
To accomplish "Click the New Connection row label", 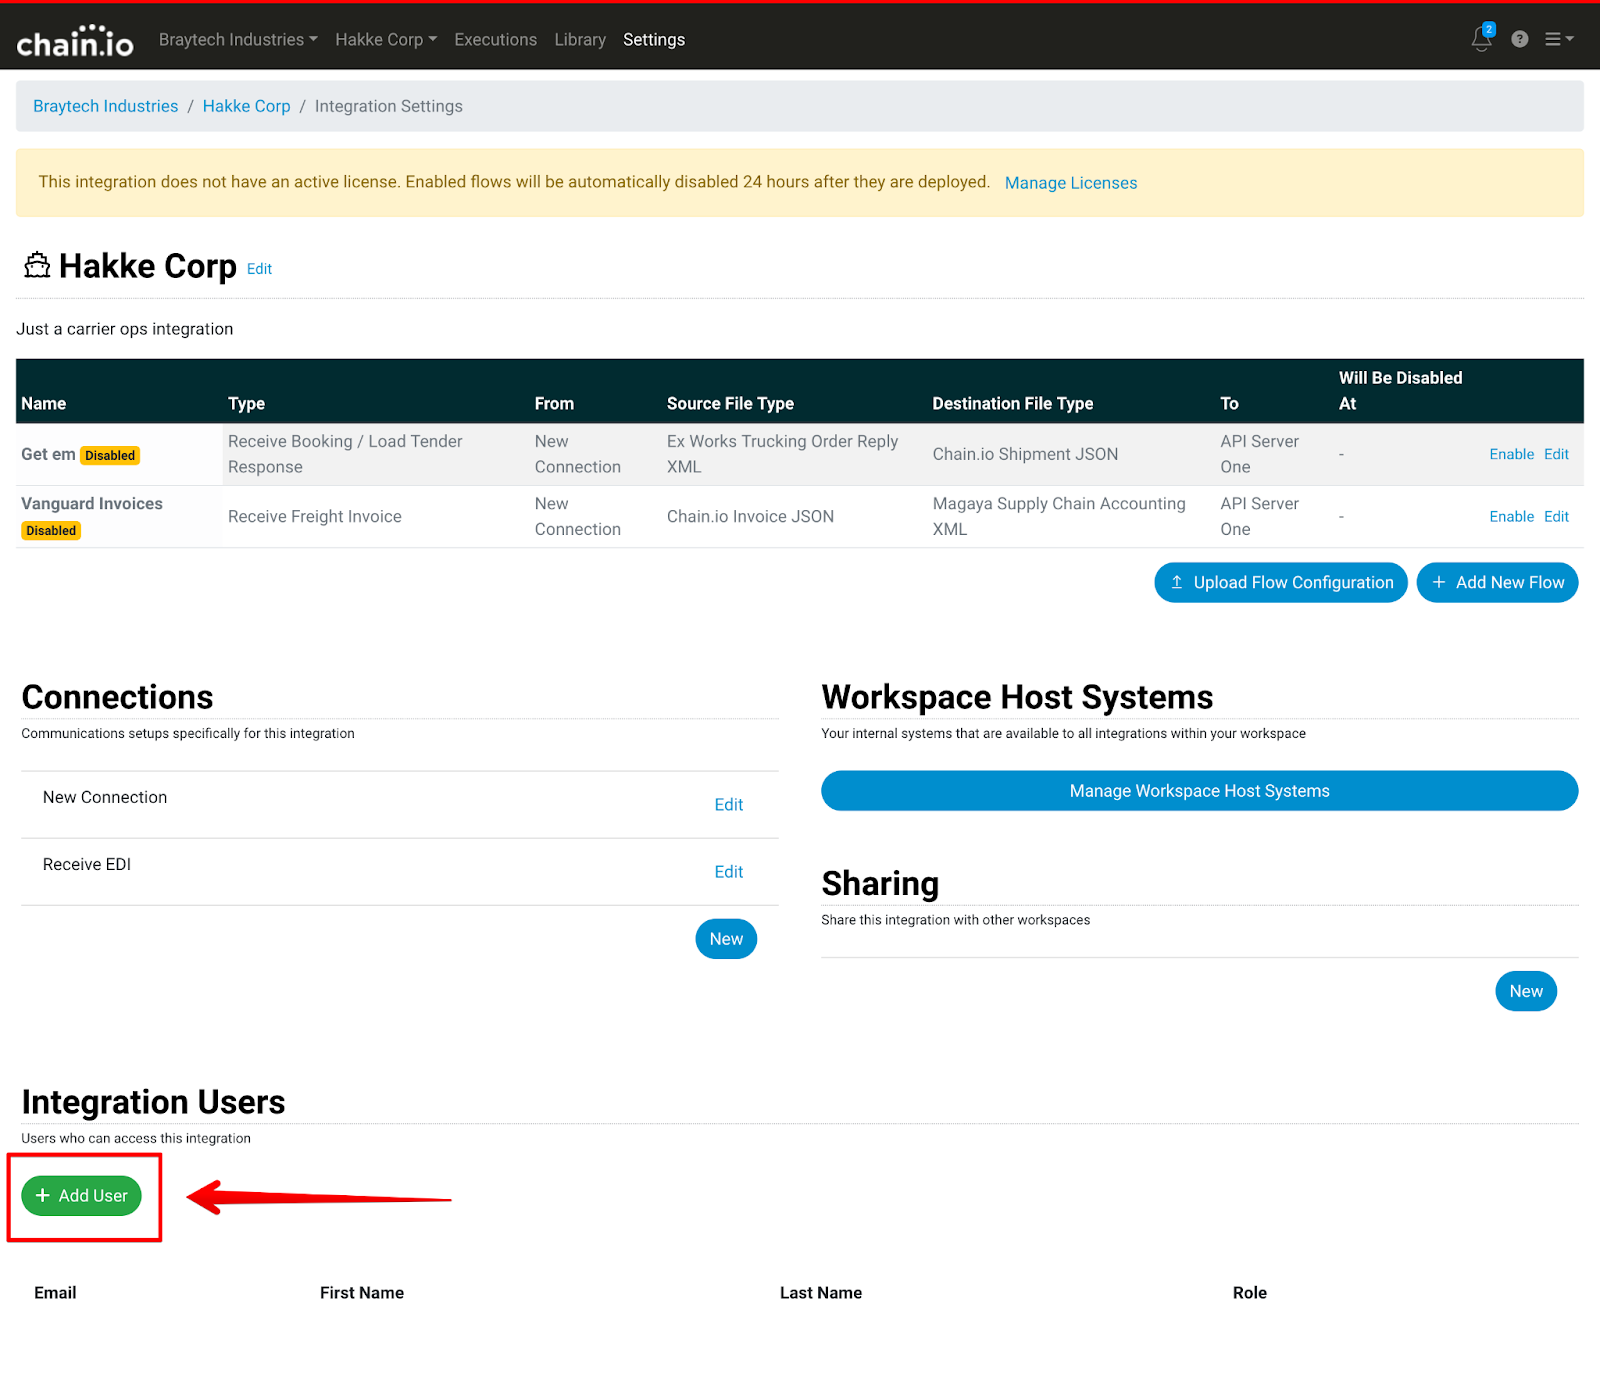I will coord(105,797).
